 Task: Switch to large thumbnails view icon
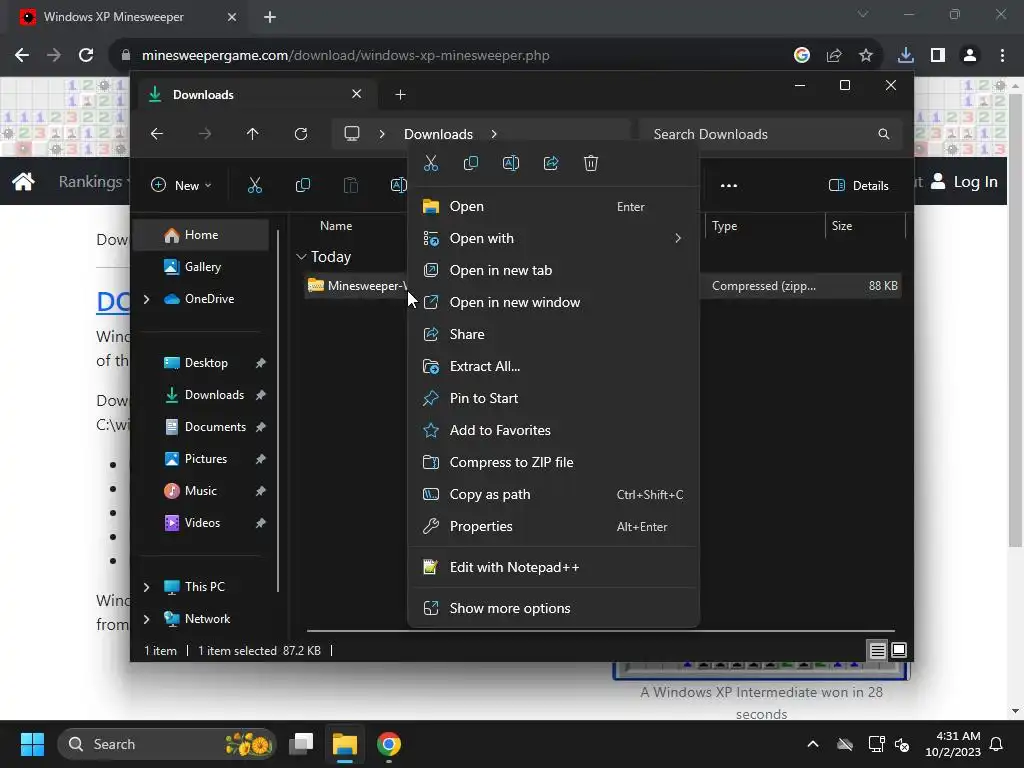899,650
